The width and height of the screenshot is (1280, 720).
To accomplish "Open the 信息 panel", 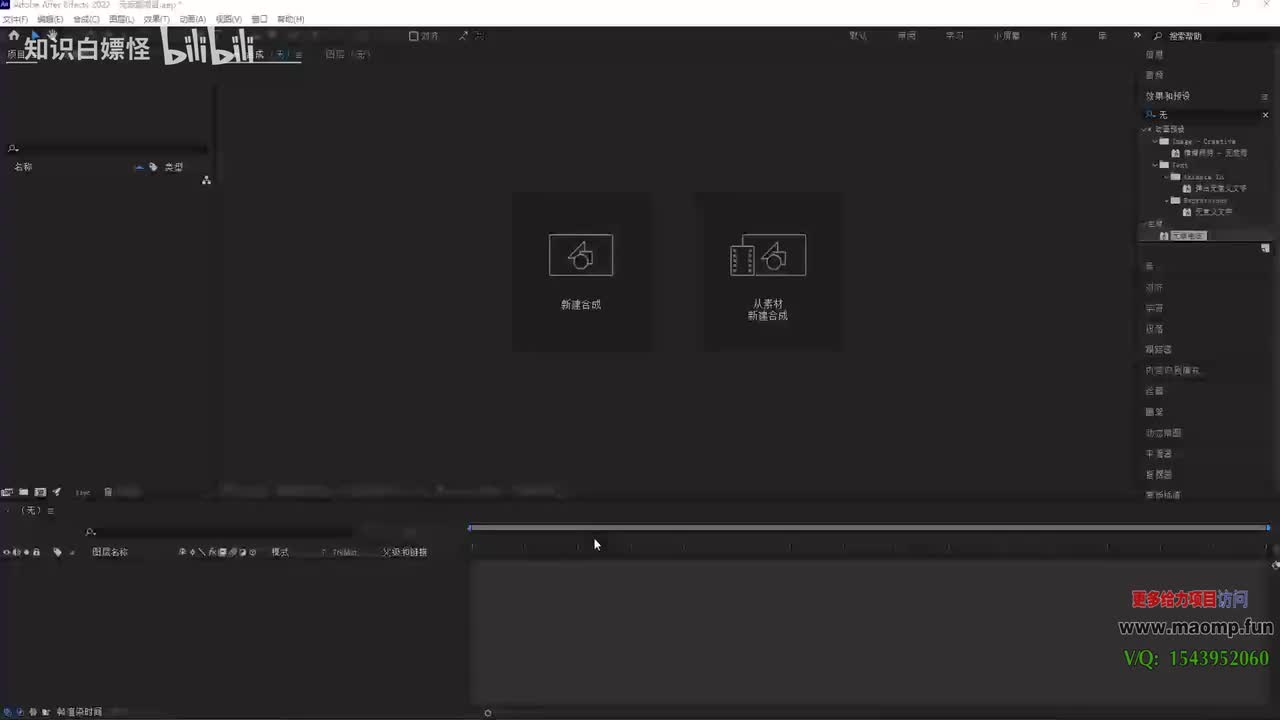I will tap(1154, 55).
